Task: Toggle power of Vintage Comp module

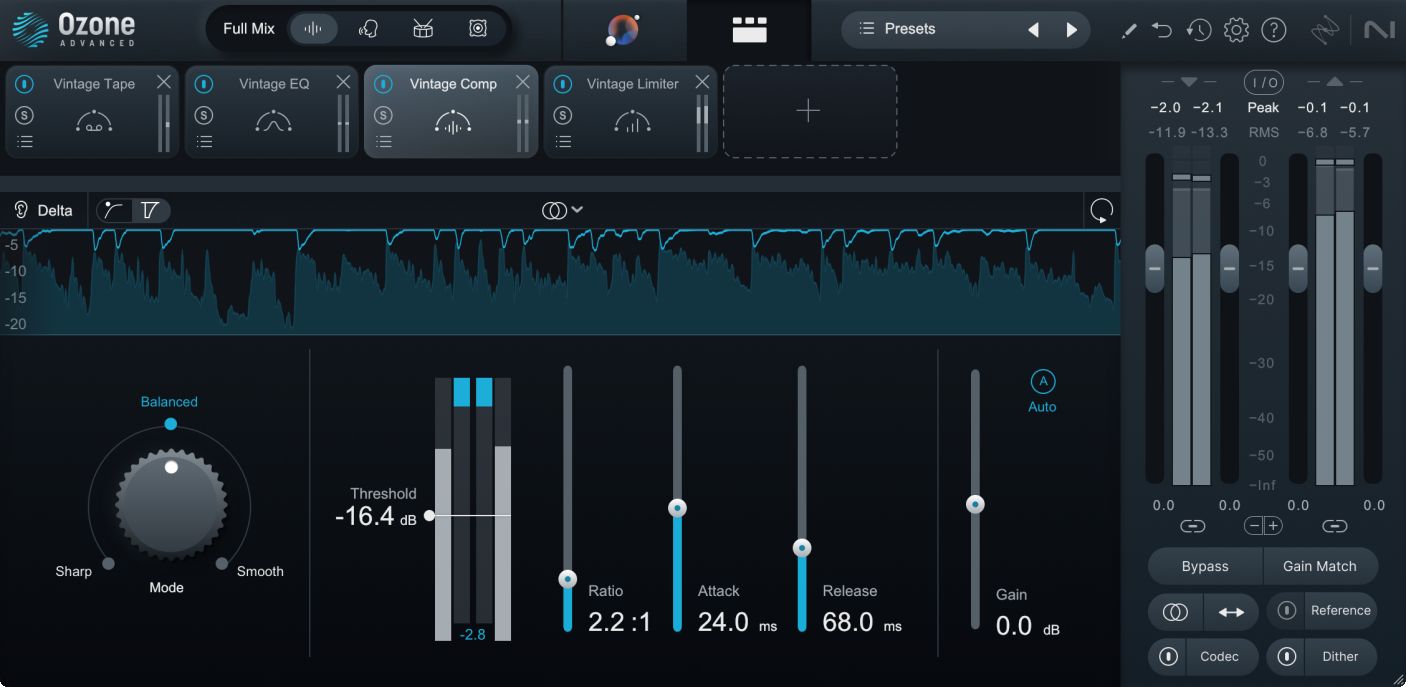Action: tap(383, 84)
